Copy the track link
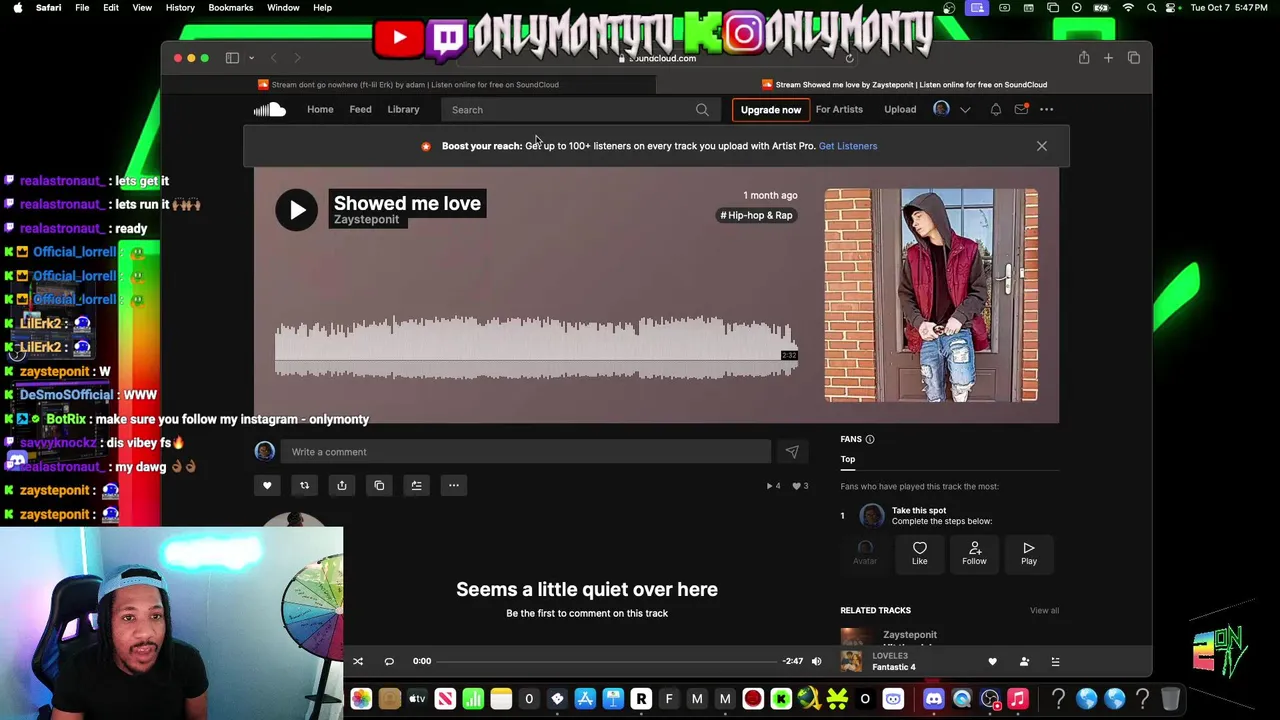Image resolution: width=1280 pixels, height=720 pixels. (x=379, y=485)
